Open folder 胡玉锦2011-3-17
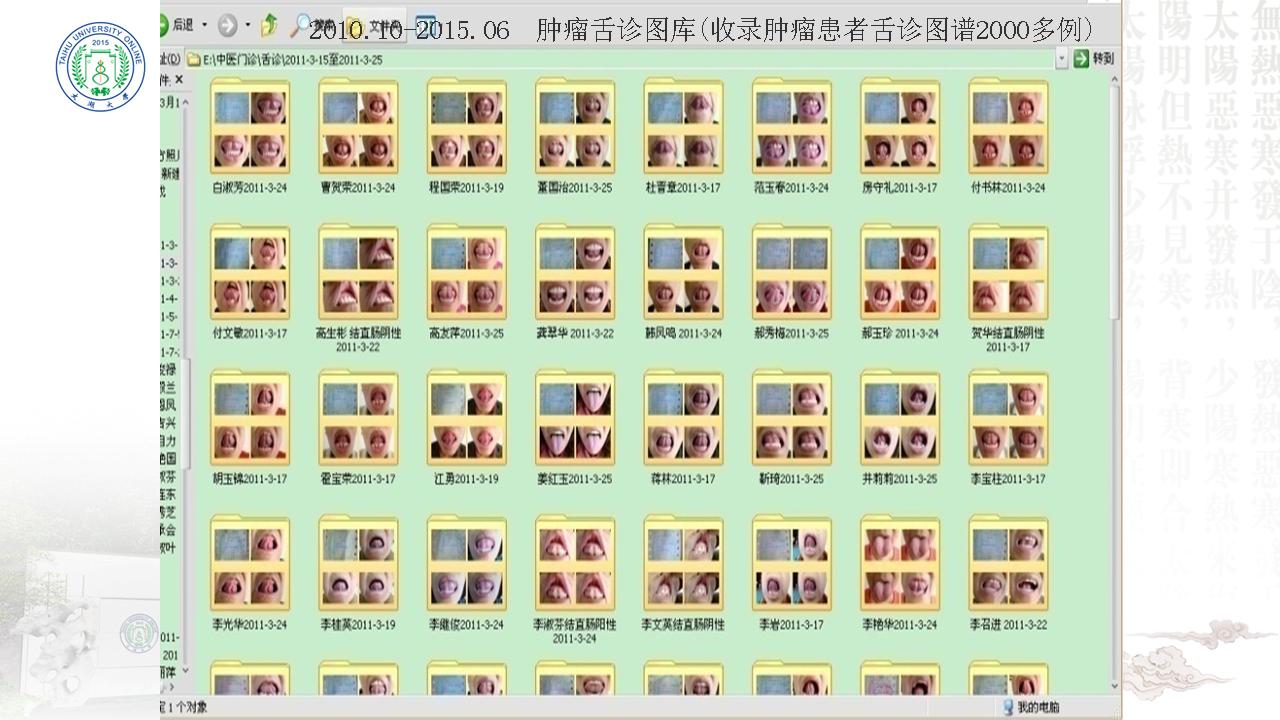This screenshot has width=1280, height=720. point(250,420)
